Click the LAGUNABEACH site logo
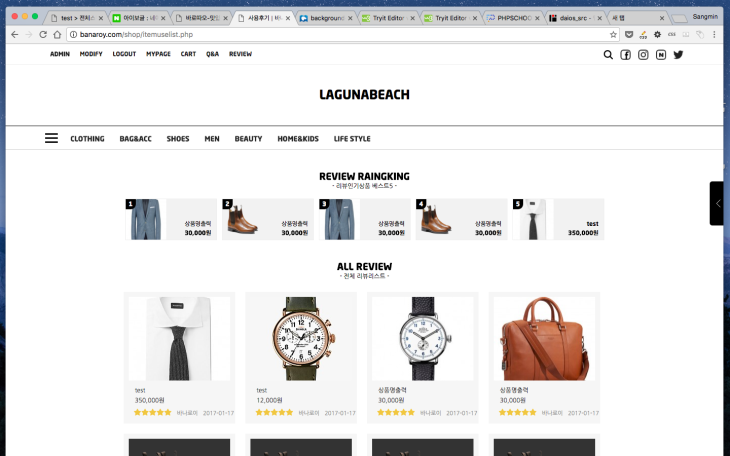The height and width of the screenshot is (456, 730). tap(364, 95)
